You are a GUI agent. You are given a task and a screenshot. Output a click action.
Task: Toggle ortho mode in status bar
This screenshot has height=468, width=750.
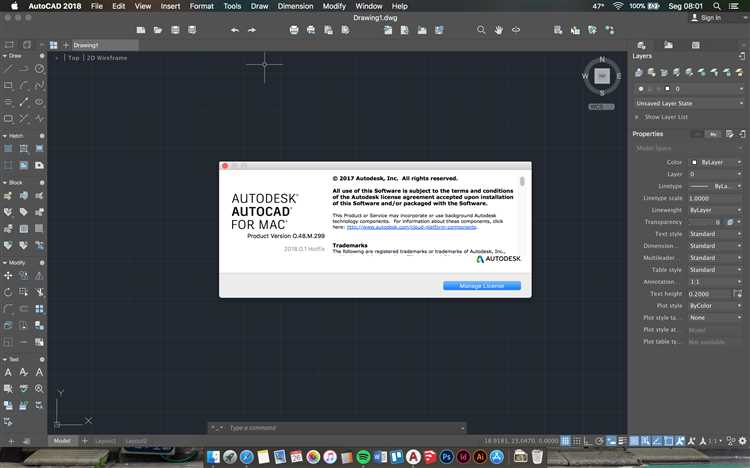coord(588,441)
